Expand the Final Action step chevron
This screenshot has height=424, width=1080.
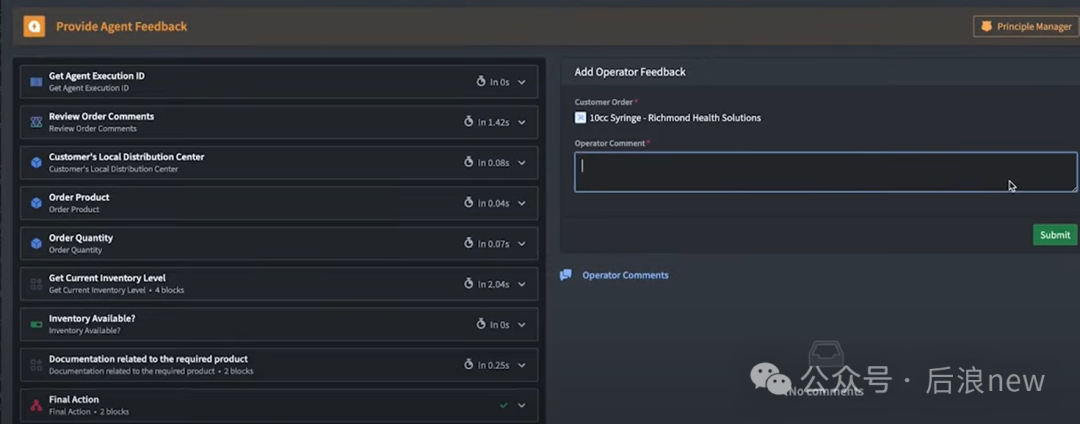[x=521, y=405]
